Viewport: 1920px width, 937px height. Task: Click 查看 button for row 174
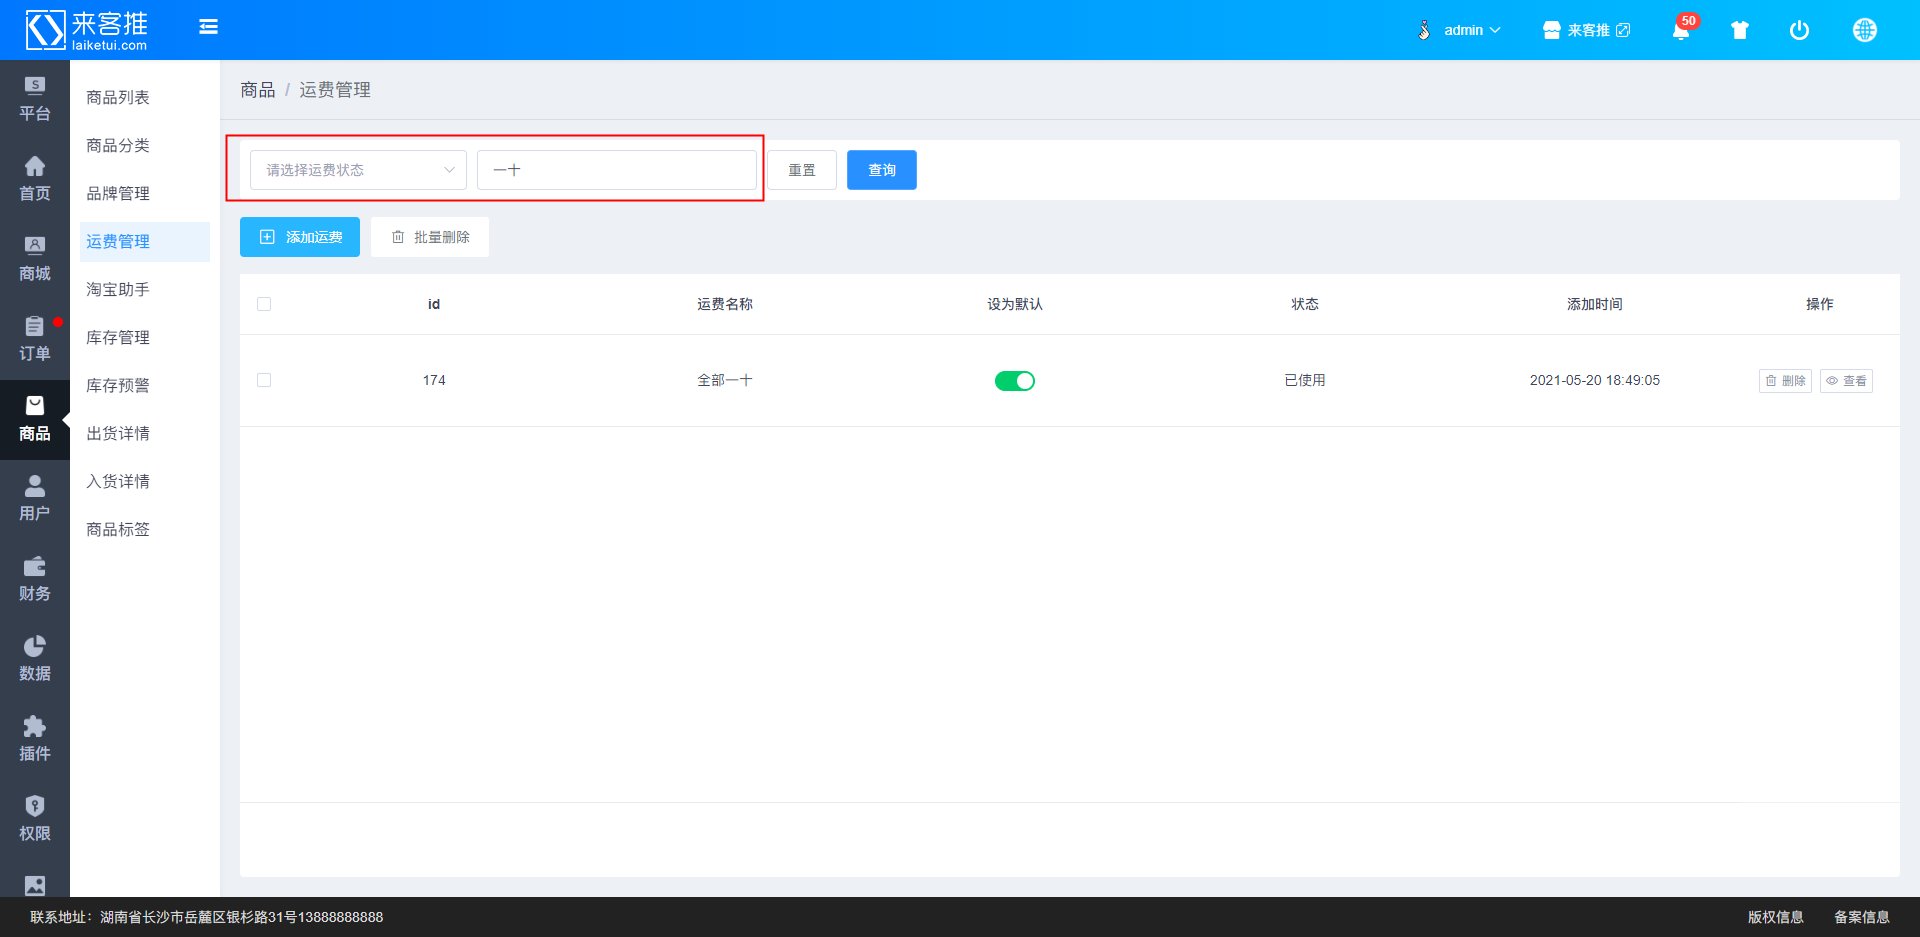pyautogui.click(x=1846, y=381)
